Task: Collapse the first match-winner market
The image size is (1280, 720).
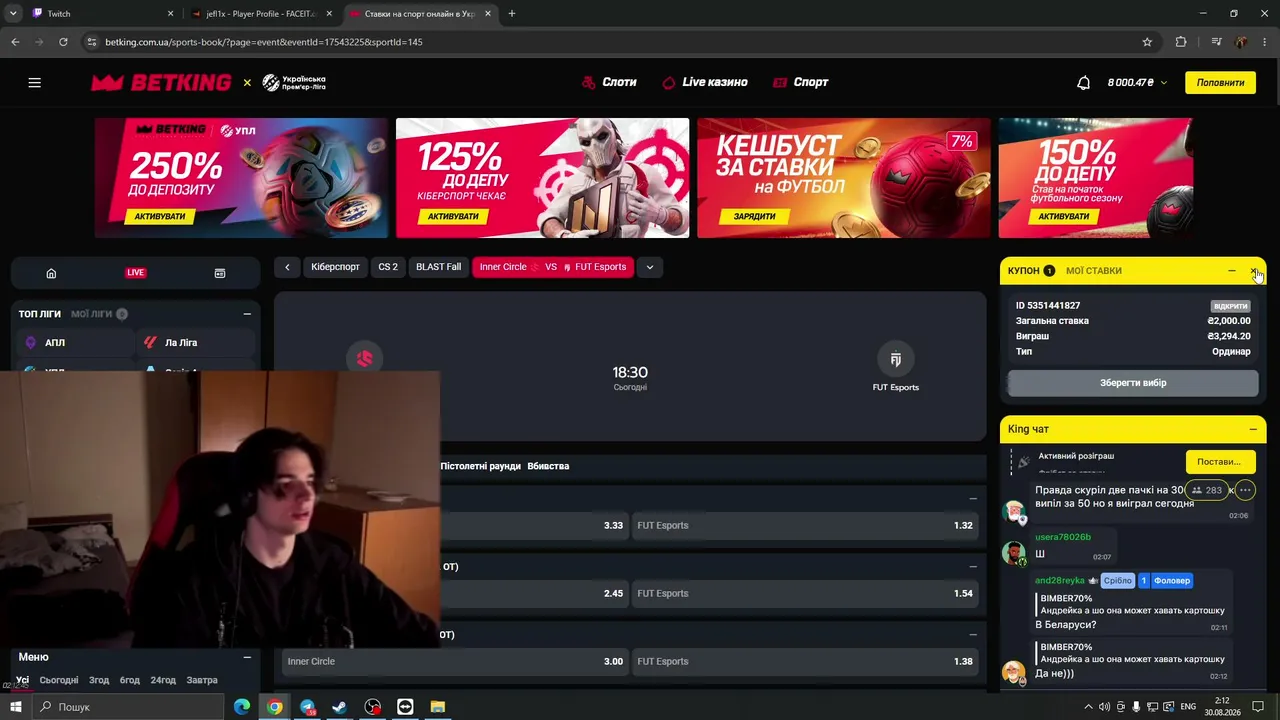Action: (973, 498)
